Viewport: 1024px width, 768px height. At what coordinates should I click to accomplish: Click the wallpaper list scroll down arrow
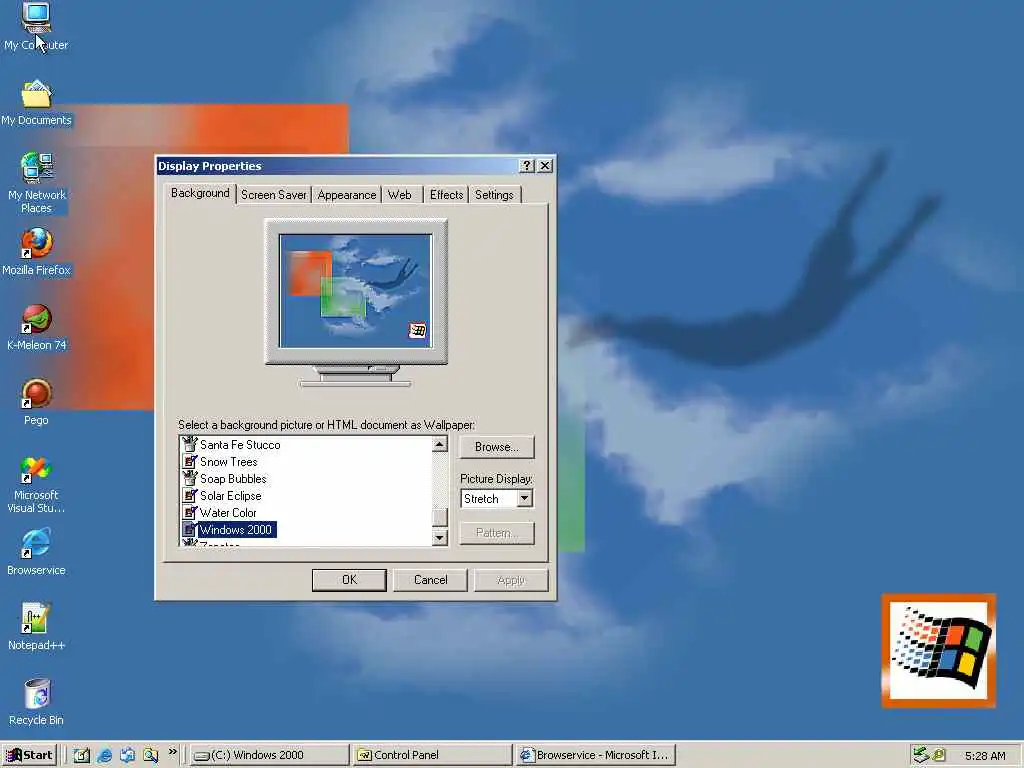440,537
